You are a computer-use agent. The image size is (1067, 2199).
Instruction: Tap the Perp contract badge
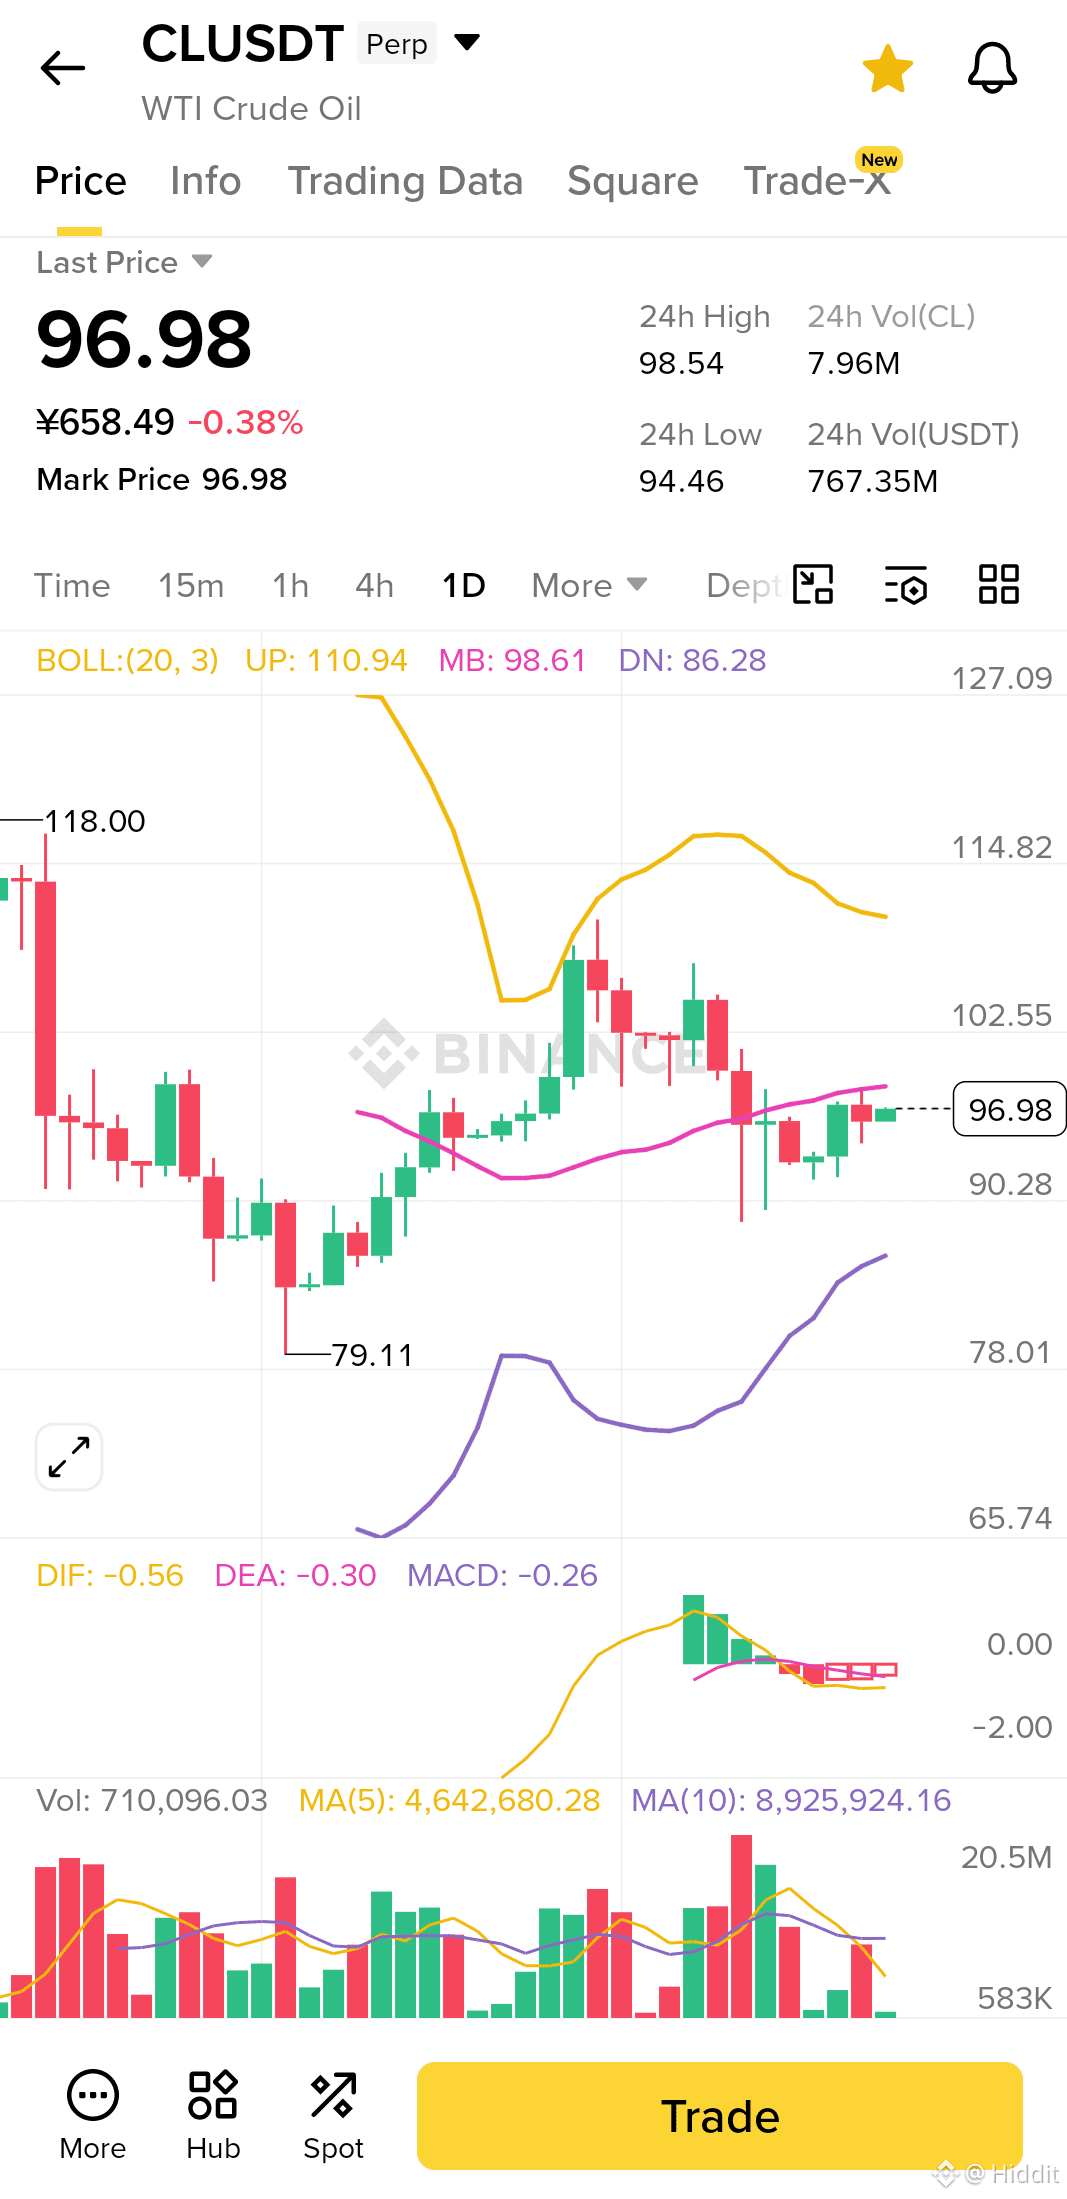397,44
